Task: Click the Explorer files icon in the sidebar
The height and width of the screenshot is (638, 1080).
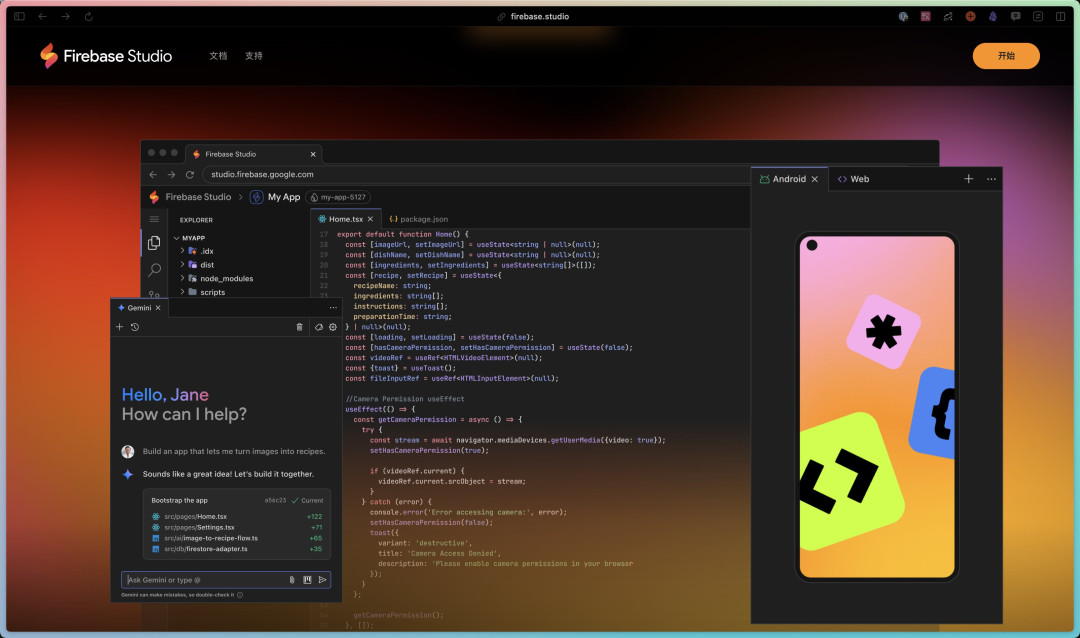Action: click(x=154, y=243)
